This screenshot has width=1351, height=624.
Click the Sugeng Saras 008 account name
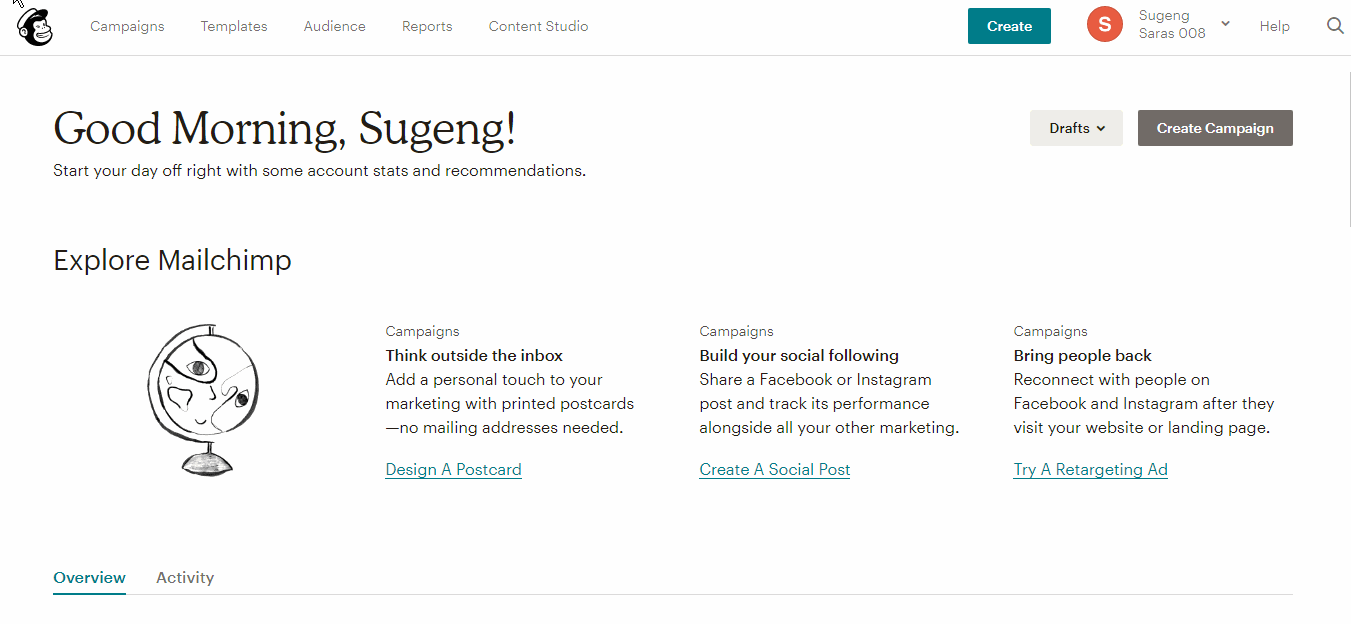tap(1172, 25)
